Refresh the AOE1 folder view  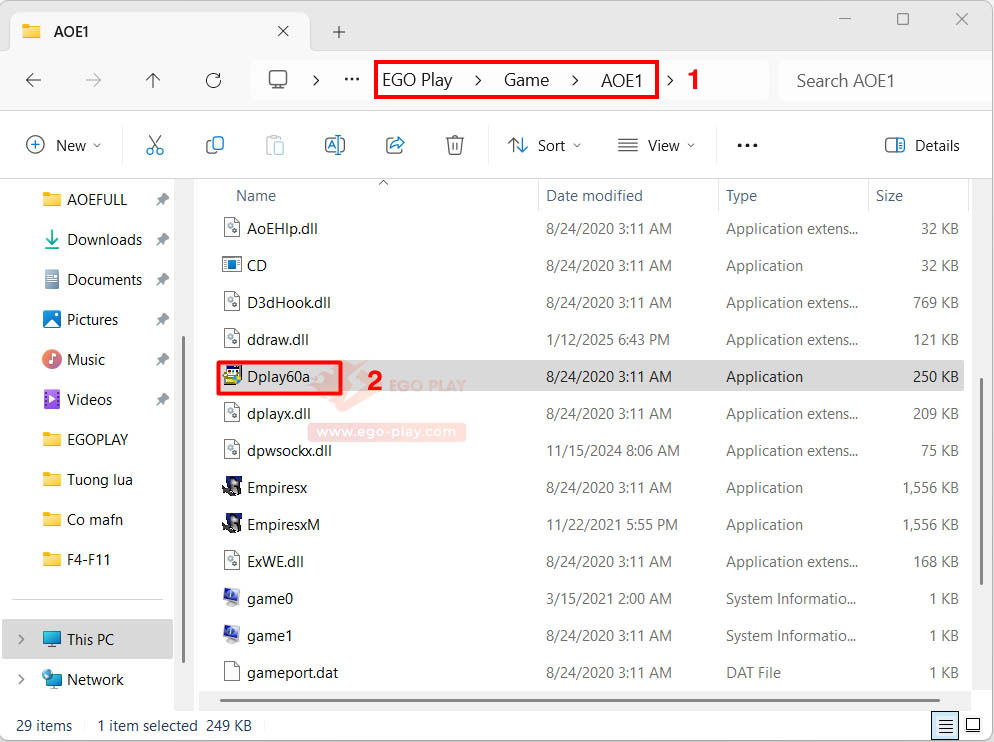(x=214, y=81)
